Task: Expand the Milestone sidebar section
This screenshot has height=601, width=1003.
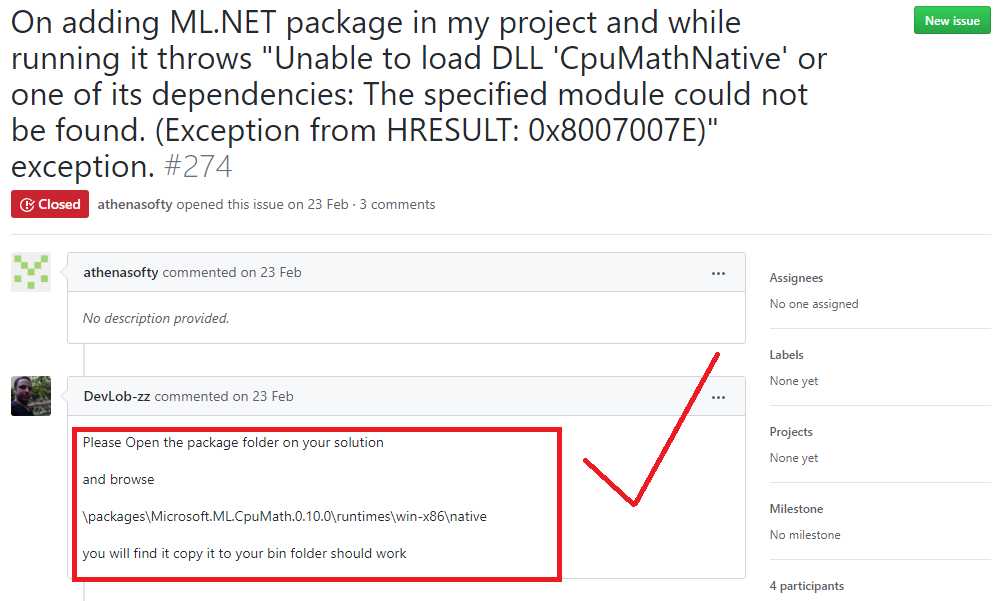Action: (x=796, y=509)
